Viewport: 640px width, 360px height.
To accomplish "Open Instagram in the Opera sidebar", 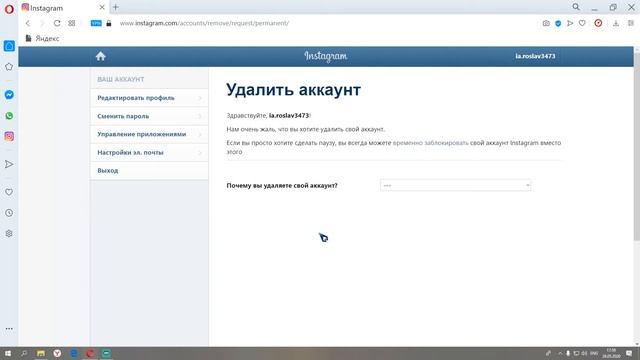I will 9,136.
